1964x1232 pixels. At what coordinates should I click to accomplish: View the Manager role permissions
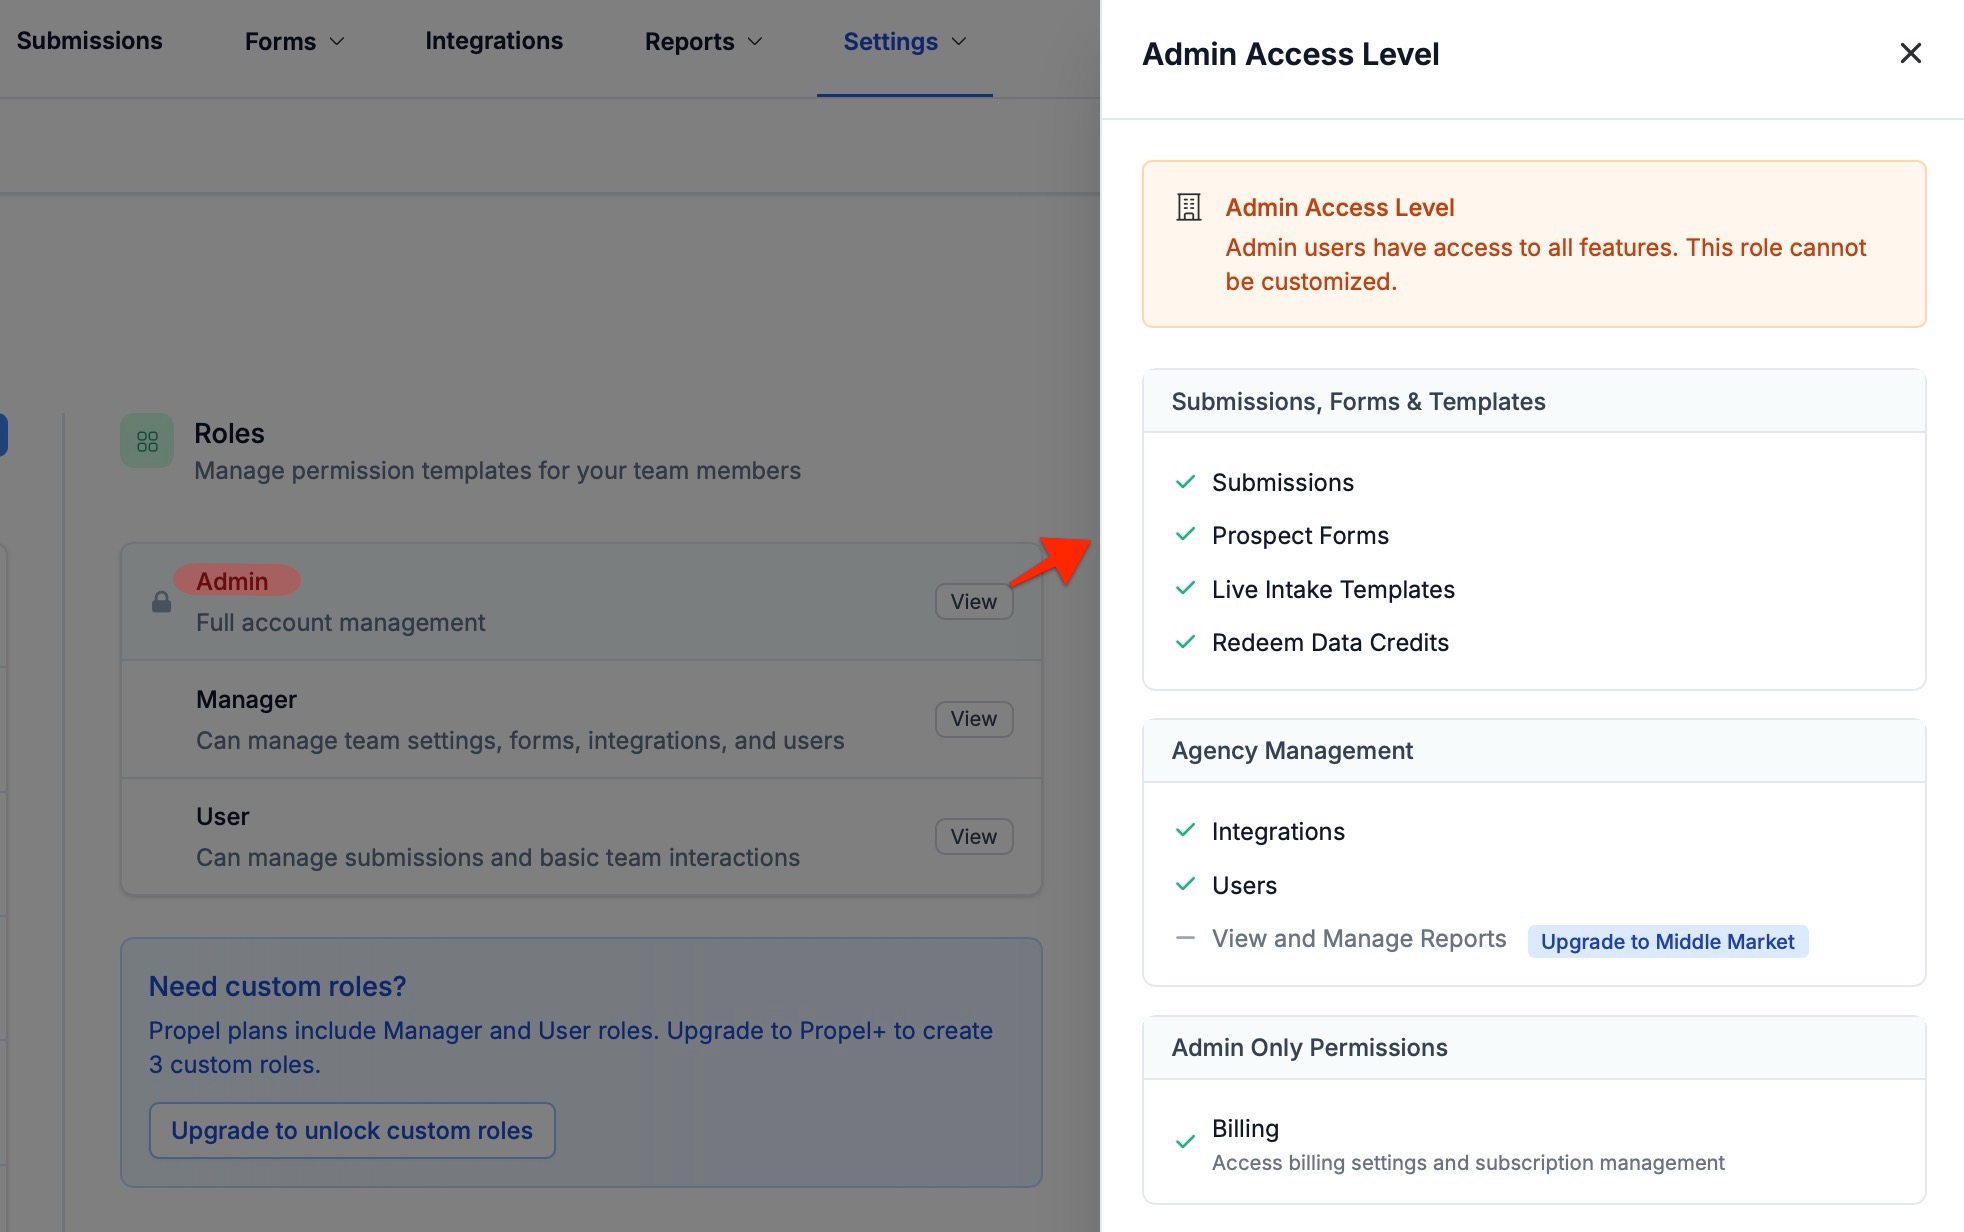tap(973, 719)
